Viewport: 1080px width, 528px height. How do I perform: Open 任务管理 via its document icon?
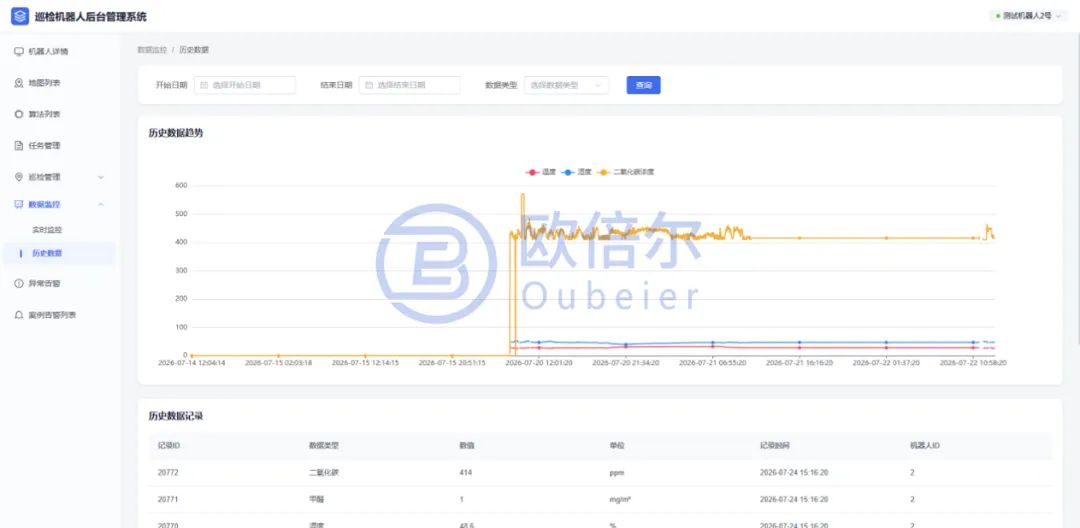point(19,146)
